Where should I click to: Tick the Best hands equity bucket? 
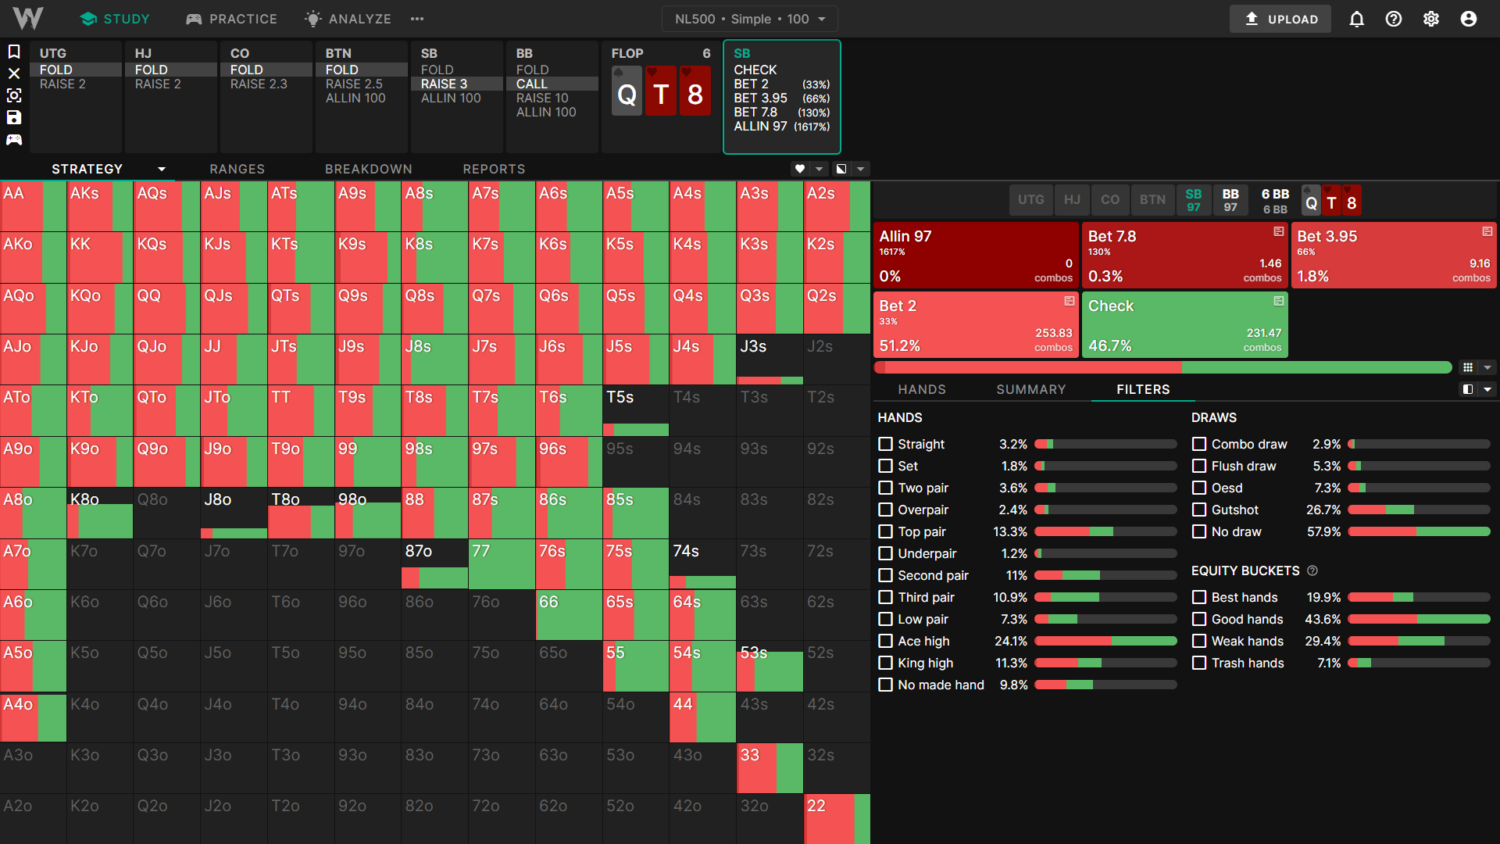1199,597
